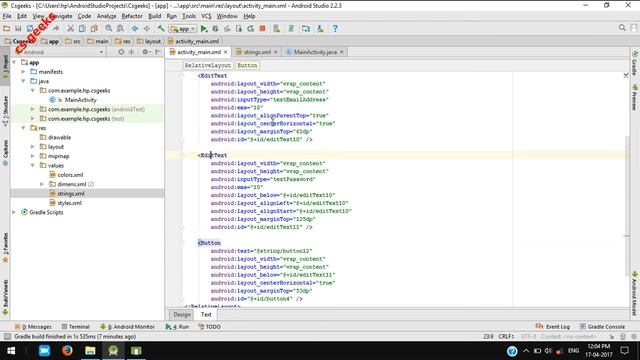Expand the layout folder
The height and width of the screenshot is (360, 640).
click(x=33, y=147)
